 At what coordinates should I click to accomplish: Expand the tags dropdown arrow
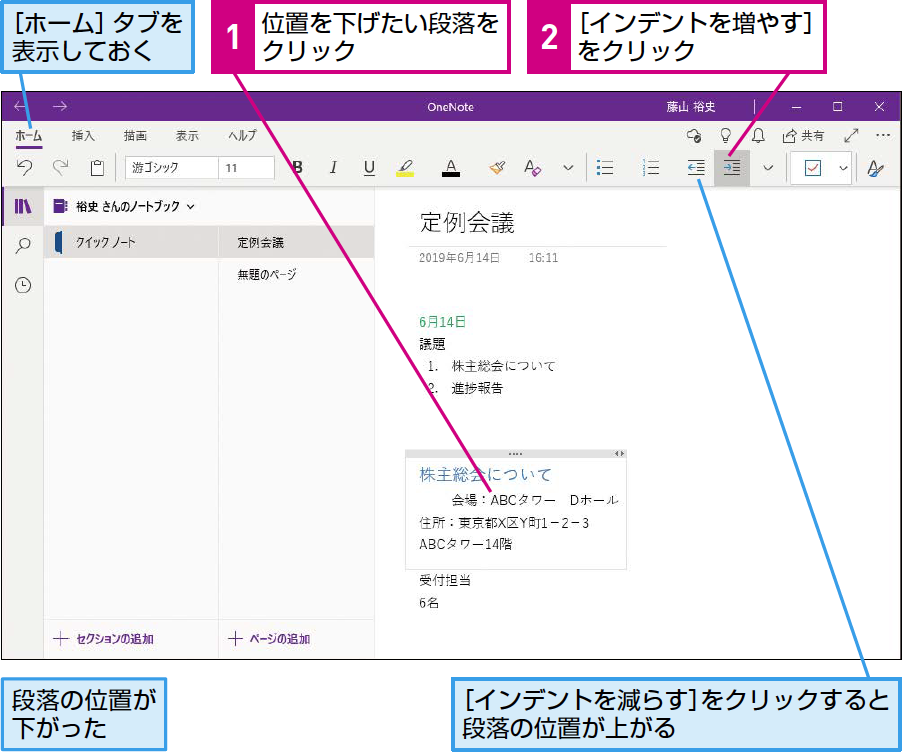coord(843,168)
